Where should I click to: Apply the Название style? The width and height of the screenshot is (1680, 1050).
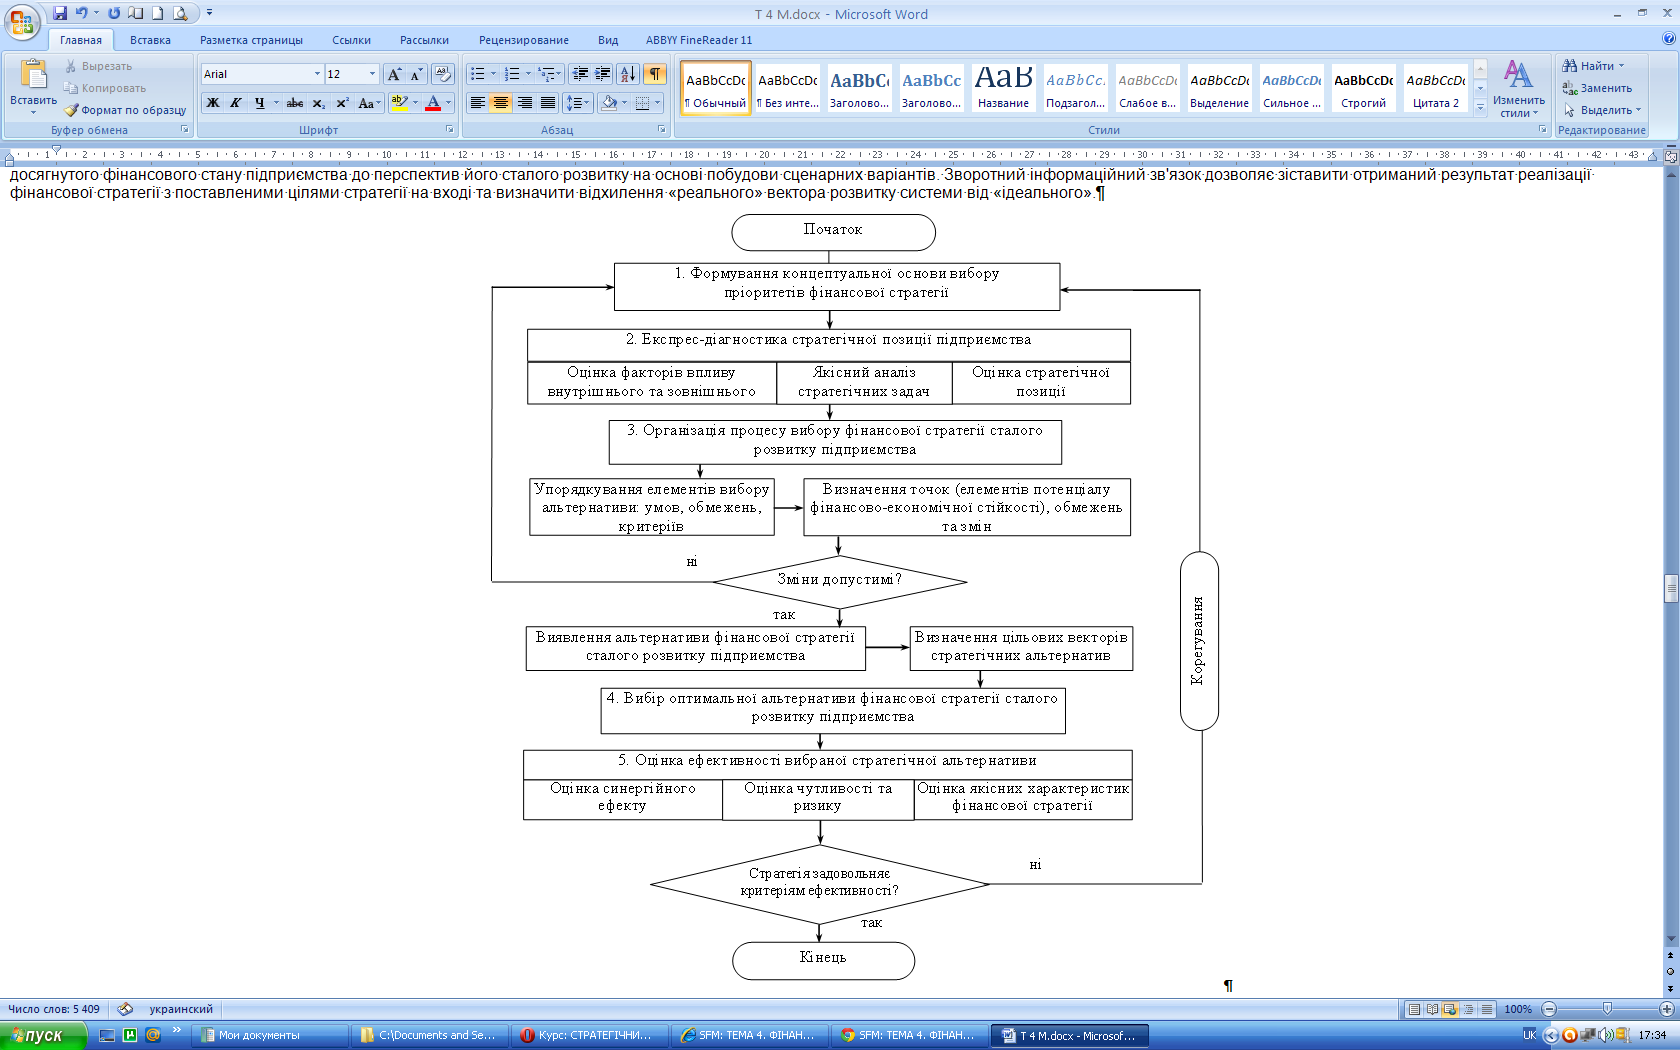click(x=1003, y=88)
